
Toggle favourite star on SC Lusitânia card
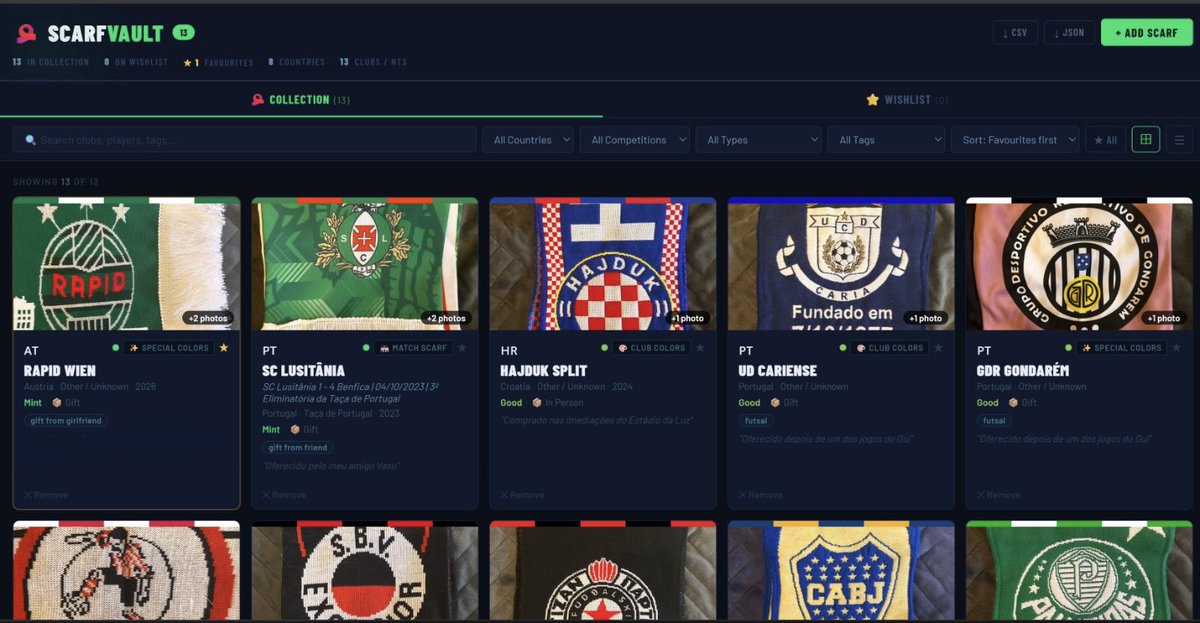tap(462, 348)
